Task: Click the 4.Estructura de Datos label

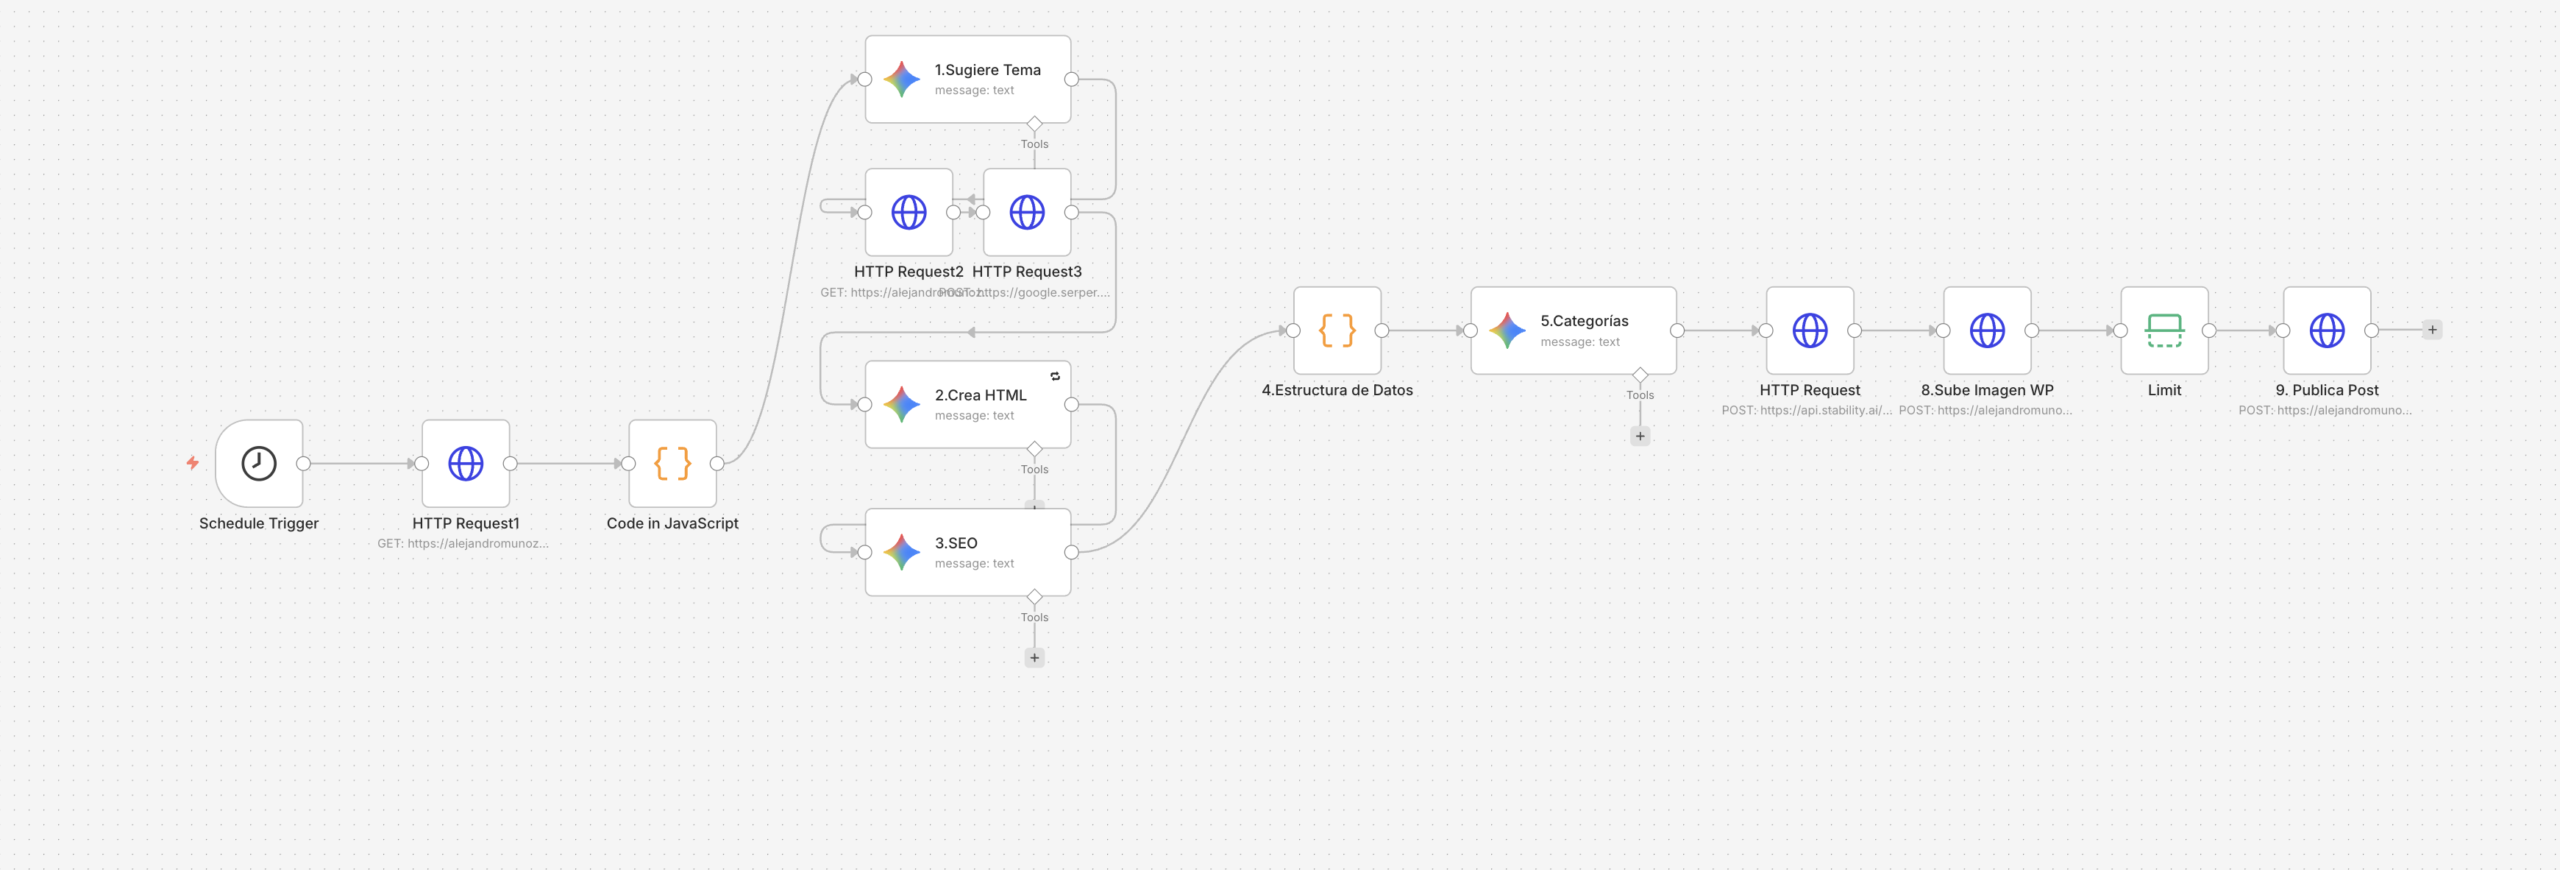Action: point(1337,390)
